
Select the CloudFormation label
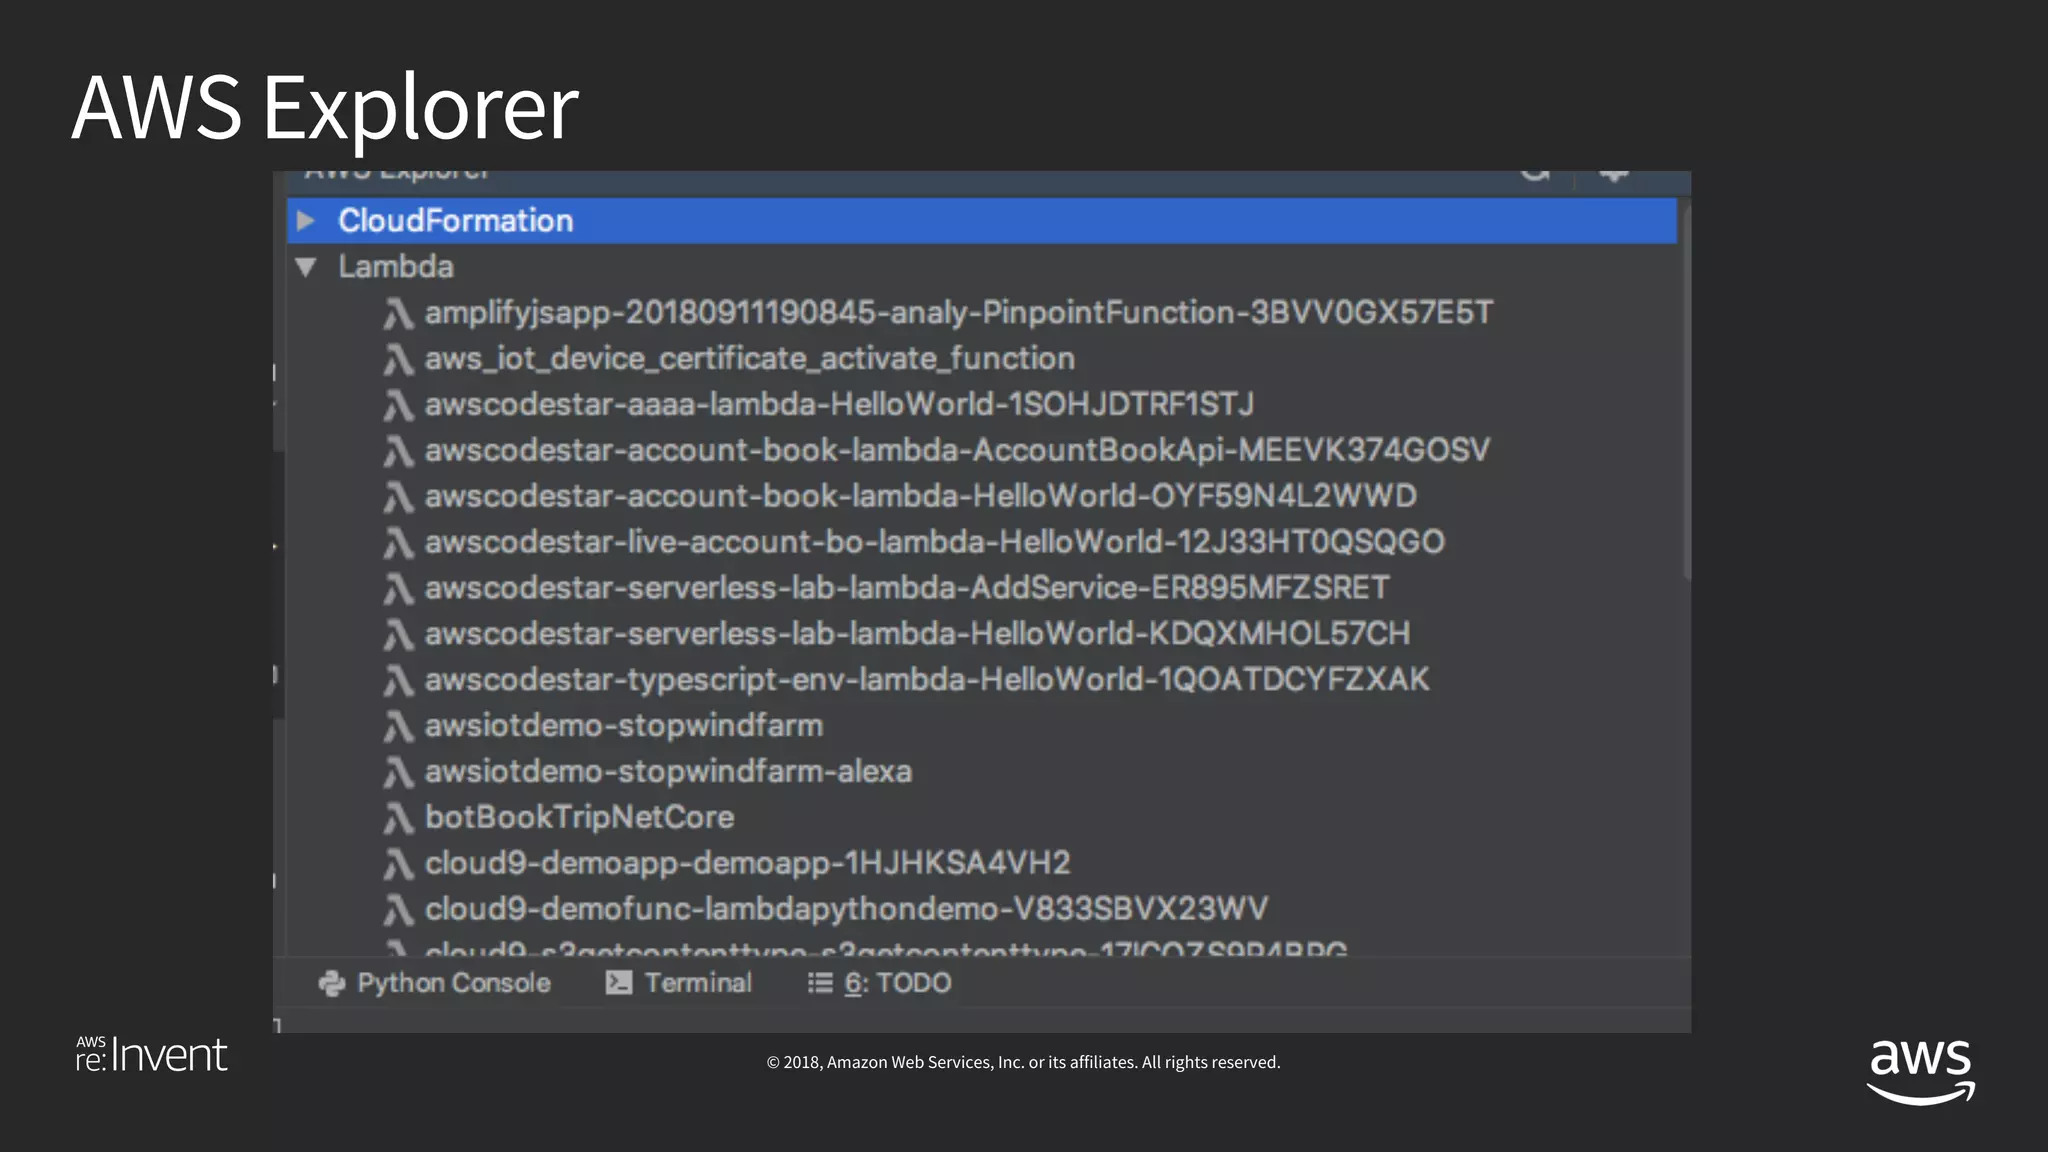tap(455, 221)
